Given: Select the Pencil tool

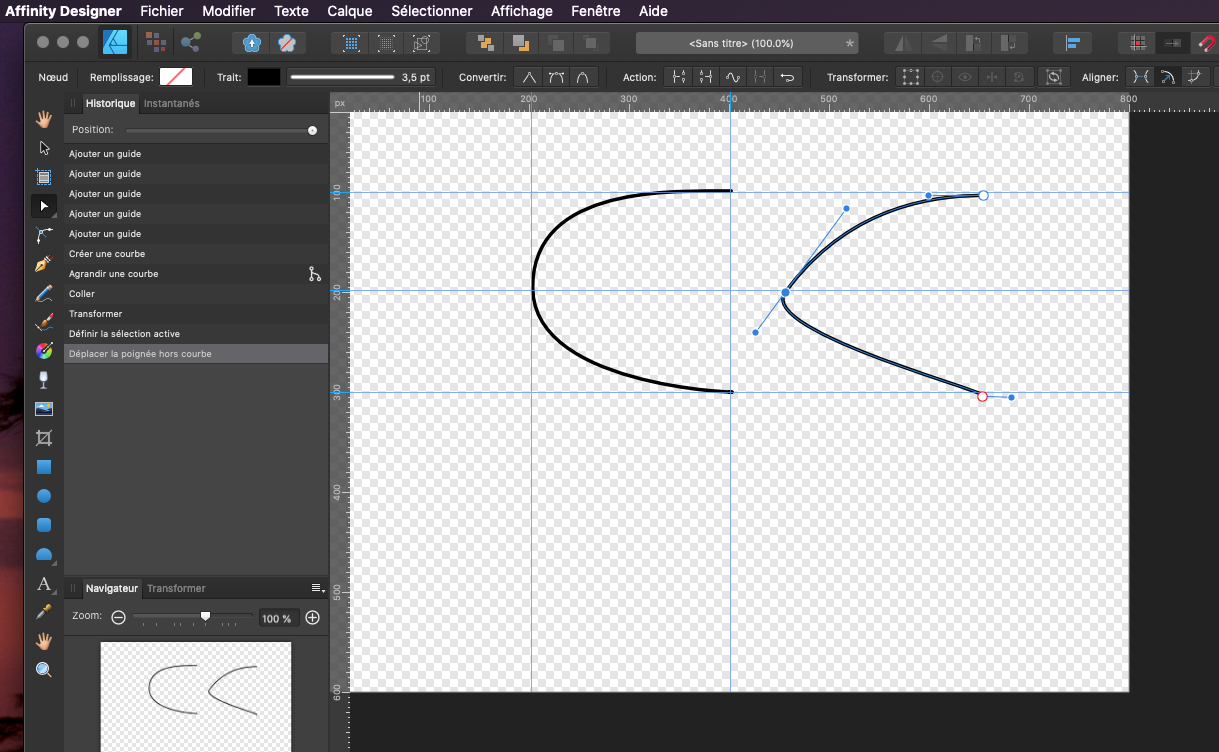Looking at the screenshot, I should [x=44, y=293].
